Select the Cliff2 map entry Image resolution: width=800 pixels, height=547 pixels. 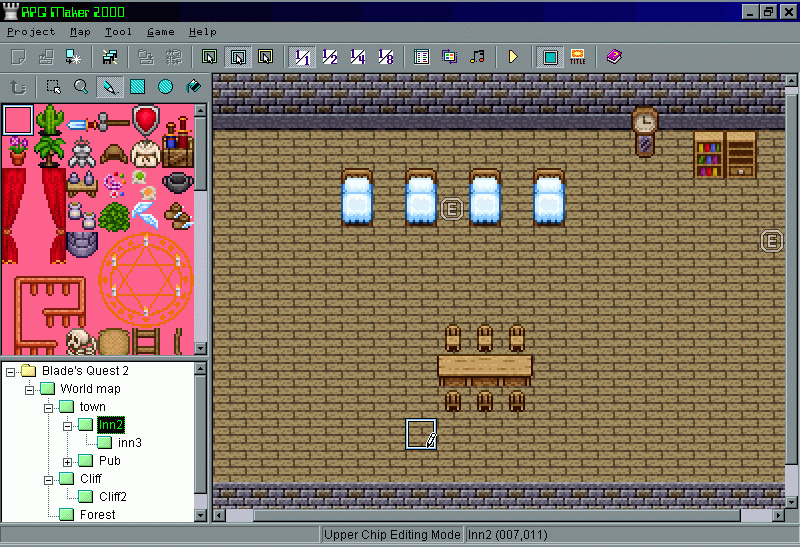tap(113, 496)
